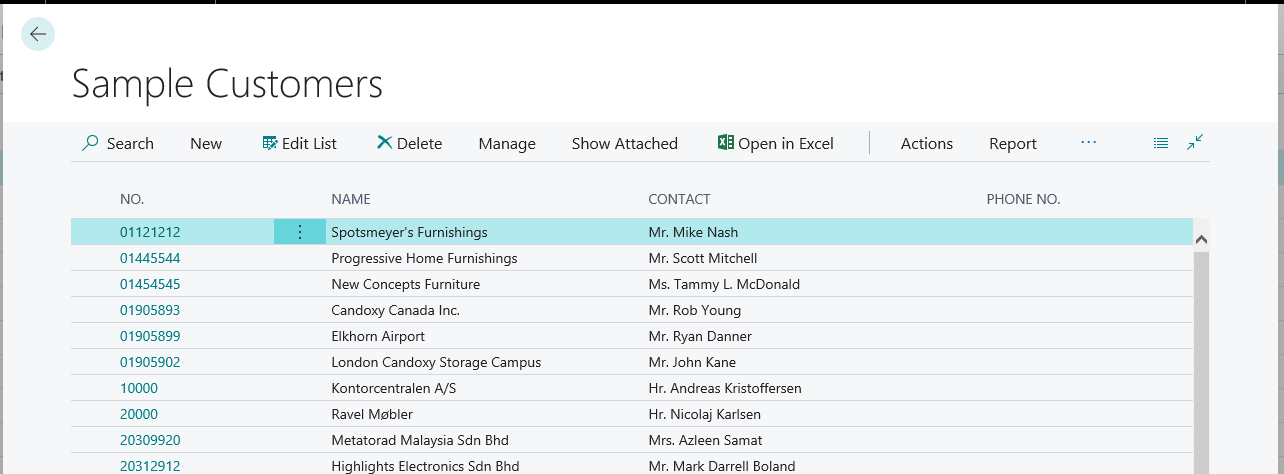This screenshot has height=474, width=1284.
Task: Open customer number 01905902
Action: pos(150,362)
